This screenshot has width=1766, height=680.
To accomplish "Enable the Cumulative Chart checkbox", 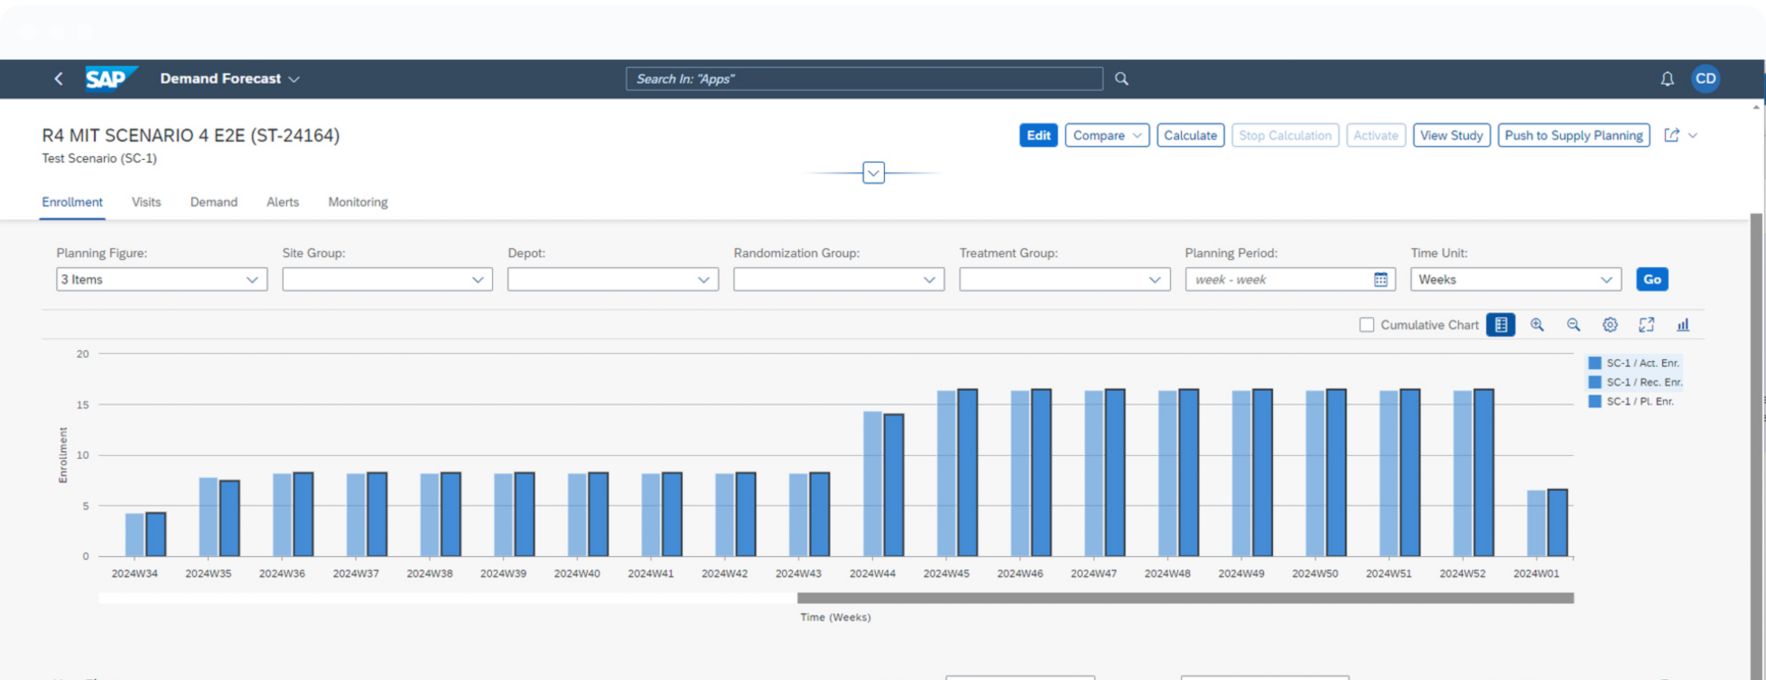I will pyautogui.click(x=1367, y=325).
